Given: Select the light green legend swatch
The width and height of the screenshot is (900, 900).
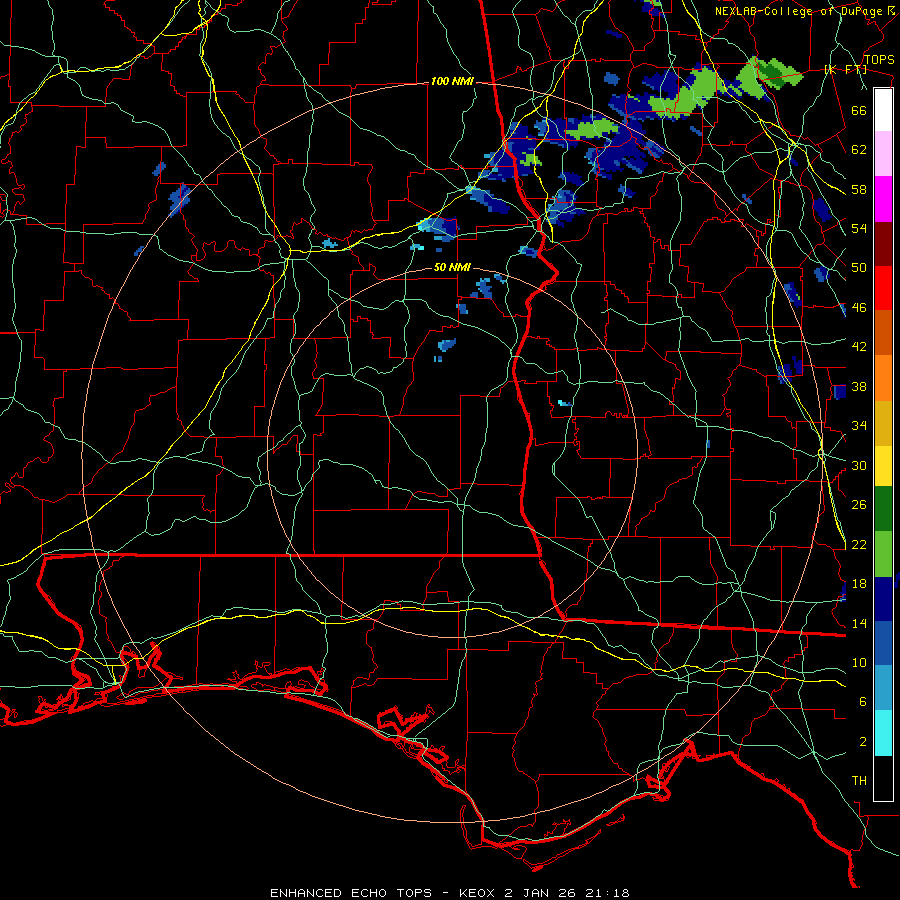Looking at the screenshot, I should tap(883, 554).
